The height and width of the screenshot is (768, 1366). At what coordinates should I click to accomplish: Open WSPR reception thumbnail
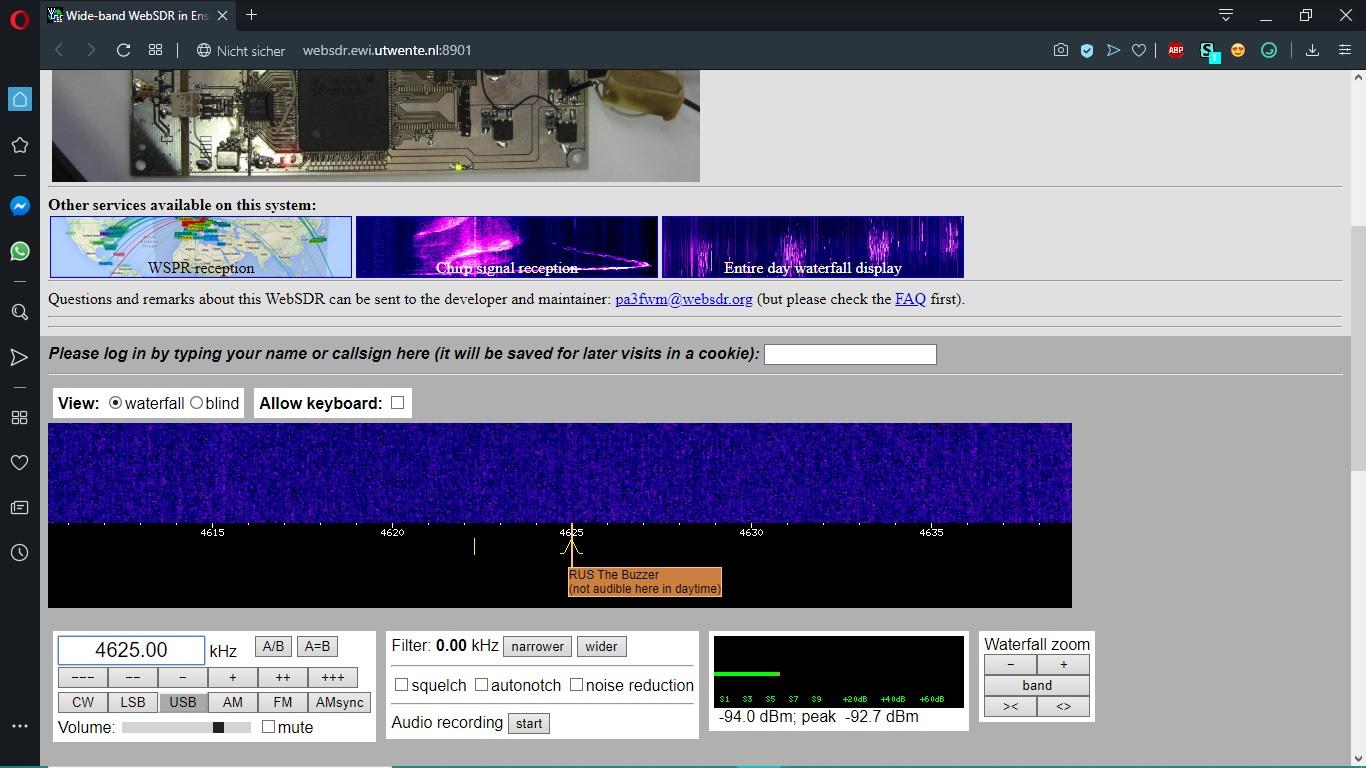pos(201,247)
